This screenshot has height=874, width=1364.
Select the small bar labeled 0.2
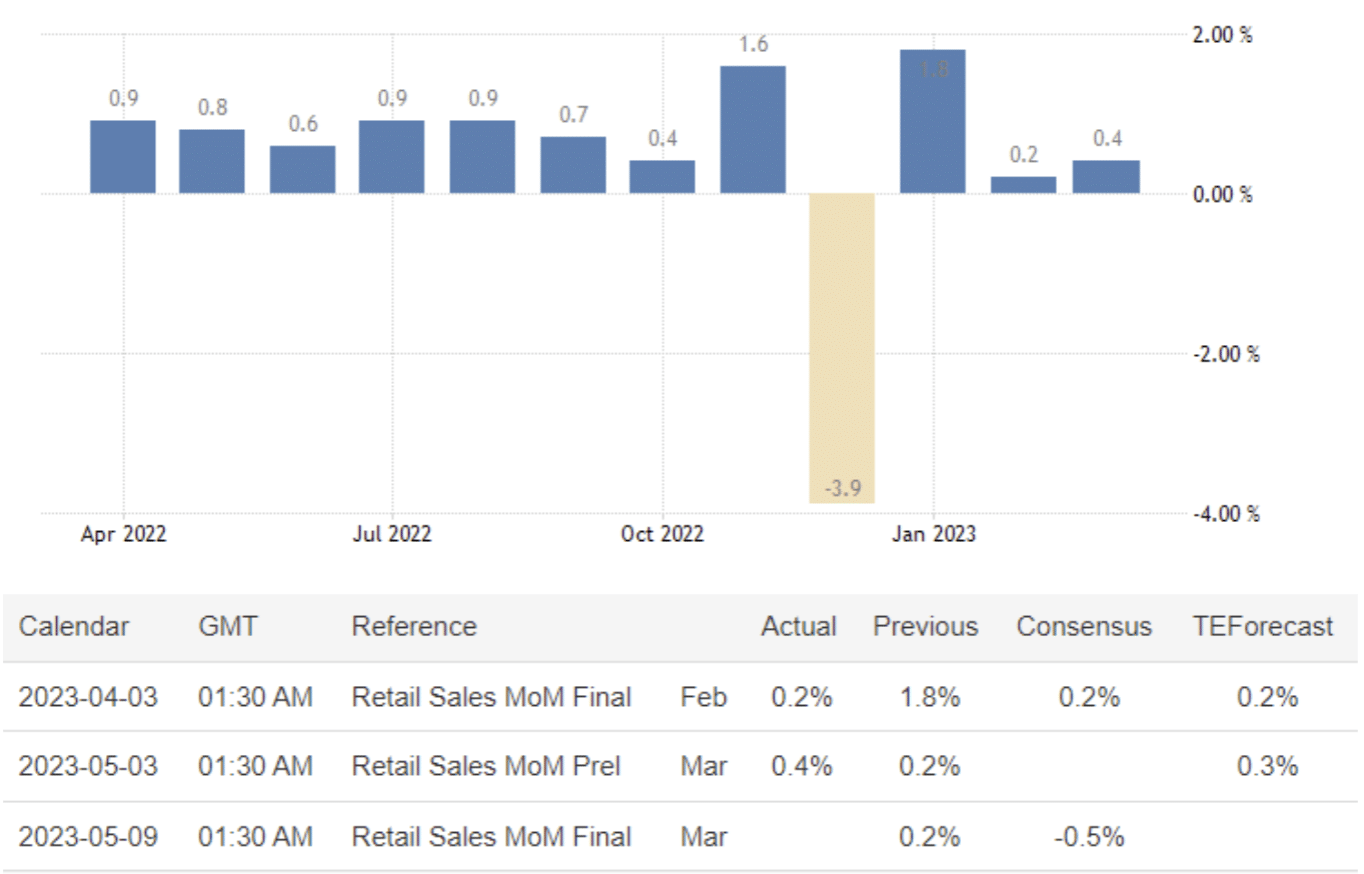[1023, 185]
